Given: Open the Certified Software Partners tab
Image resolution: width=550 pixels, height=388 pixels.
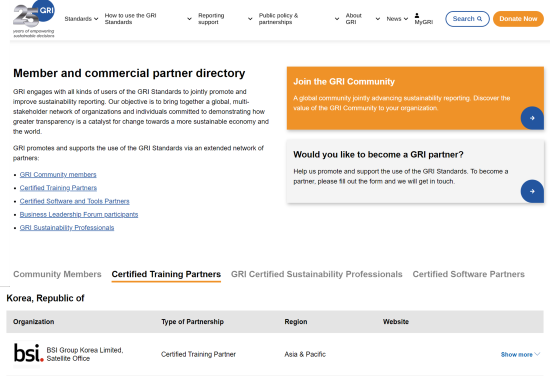Looking at the screenshot, I should pyautogui.click(x=468, y=274).
